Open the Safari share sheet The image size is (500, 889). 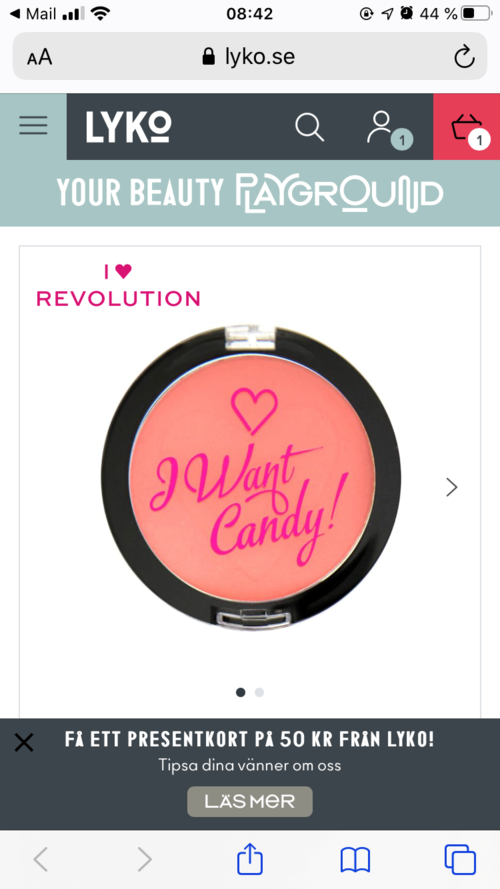coord(250,859)
